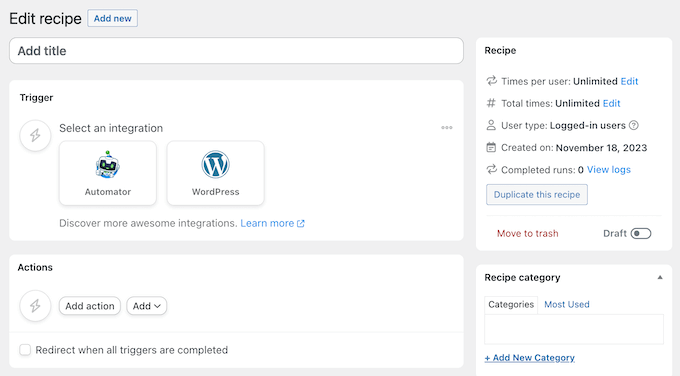The image size is (680, 376).
Task: Click the User type person icon
Action: pos(491,125)
